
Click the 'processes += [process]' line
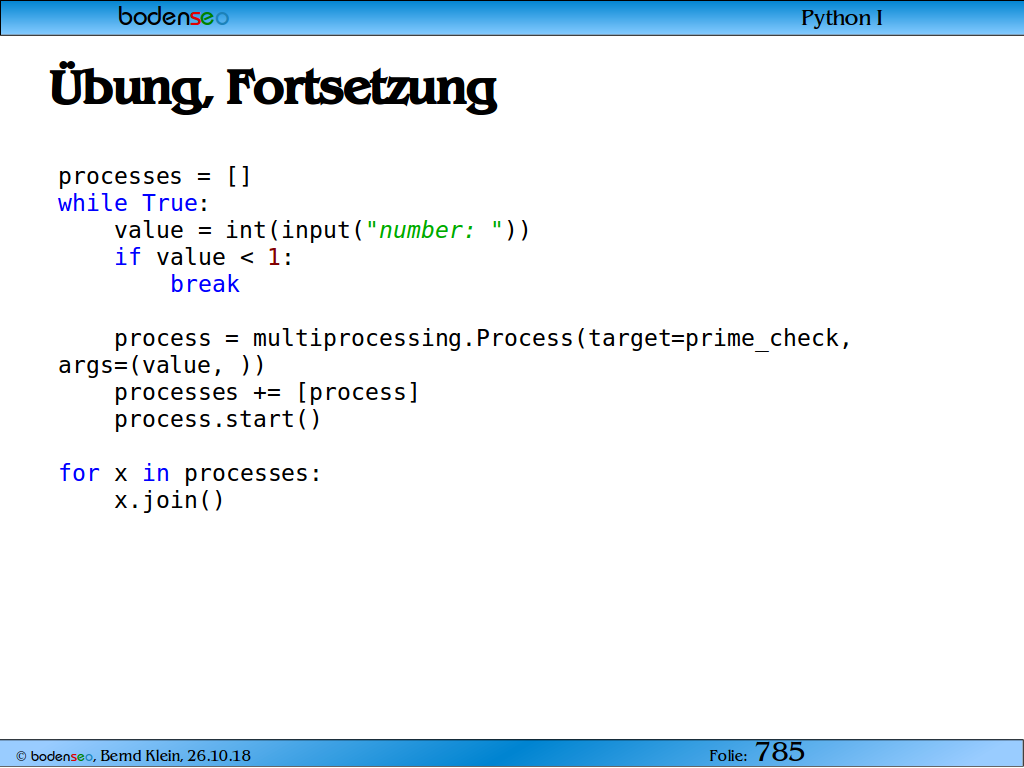(266, 392)
